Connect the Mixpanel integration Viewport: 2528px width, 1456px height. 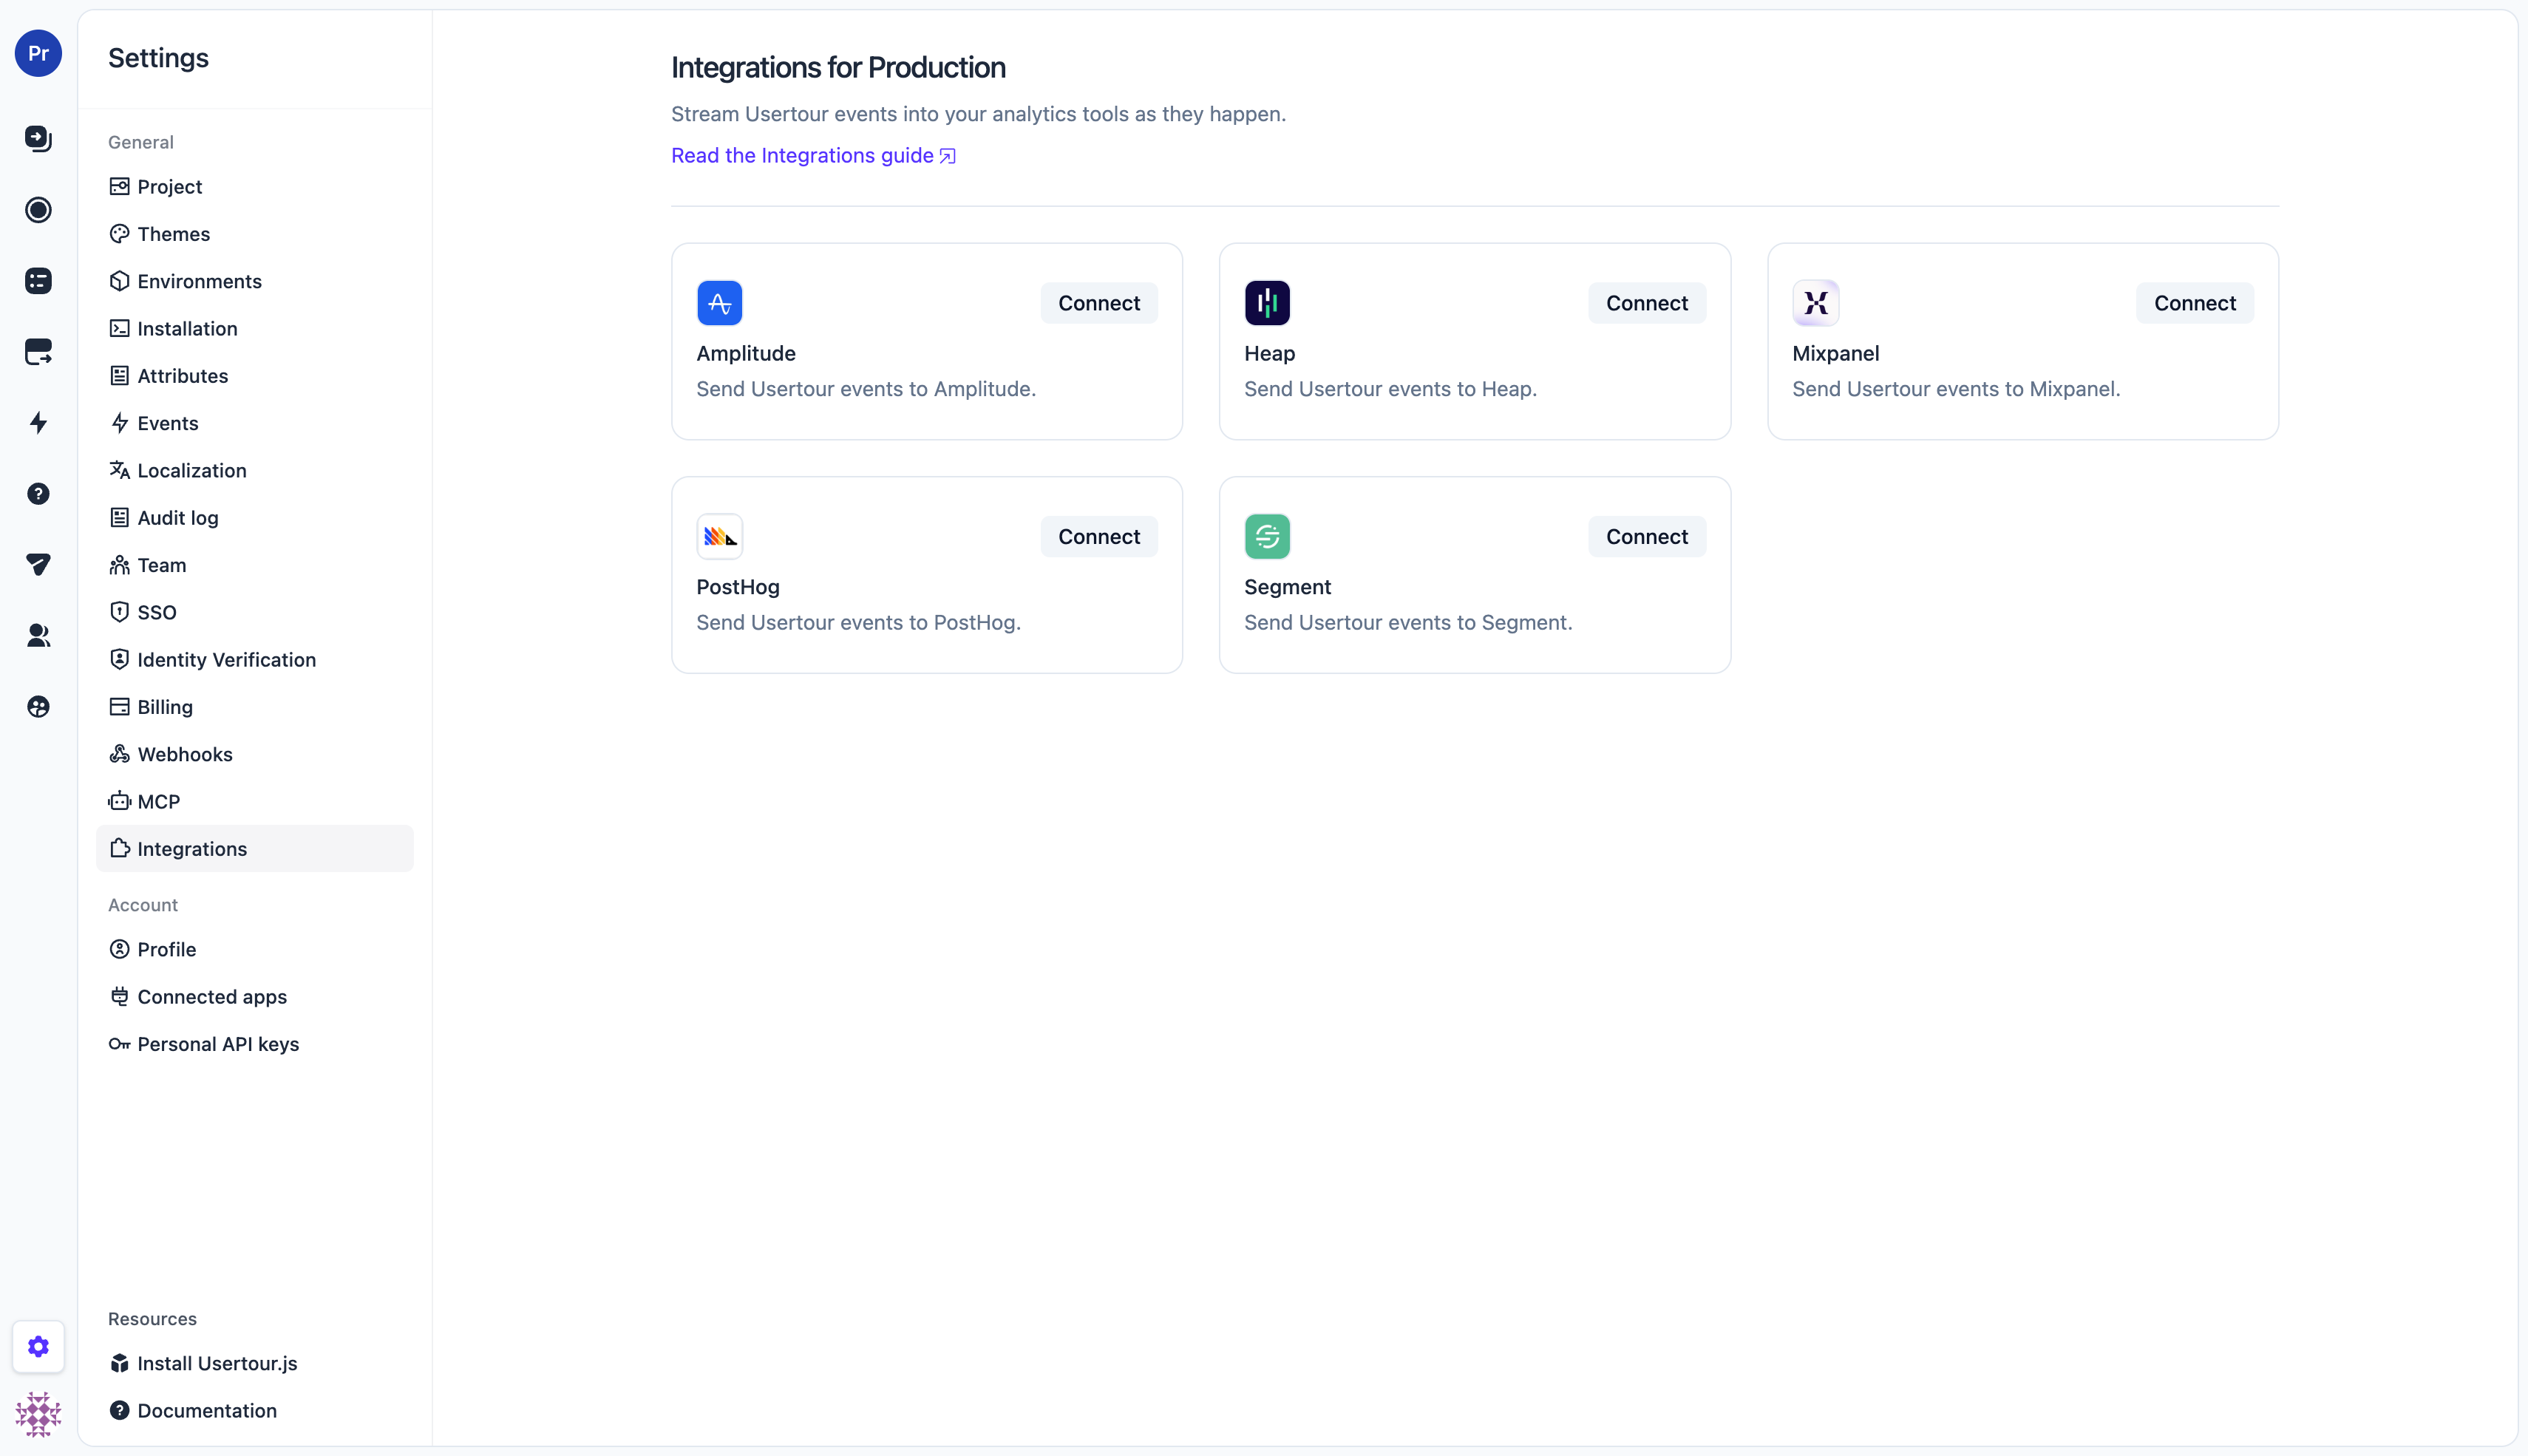[x=2195, y=303]
